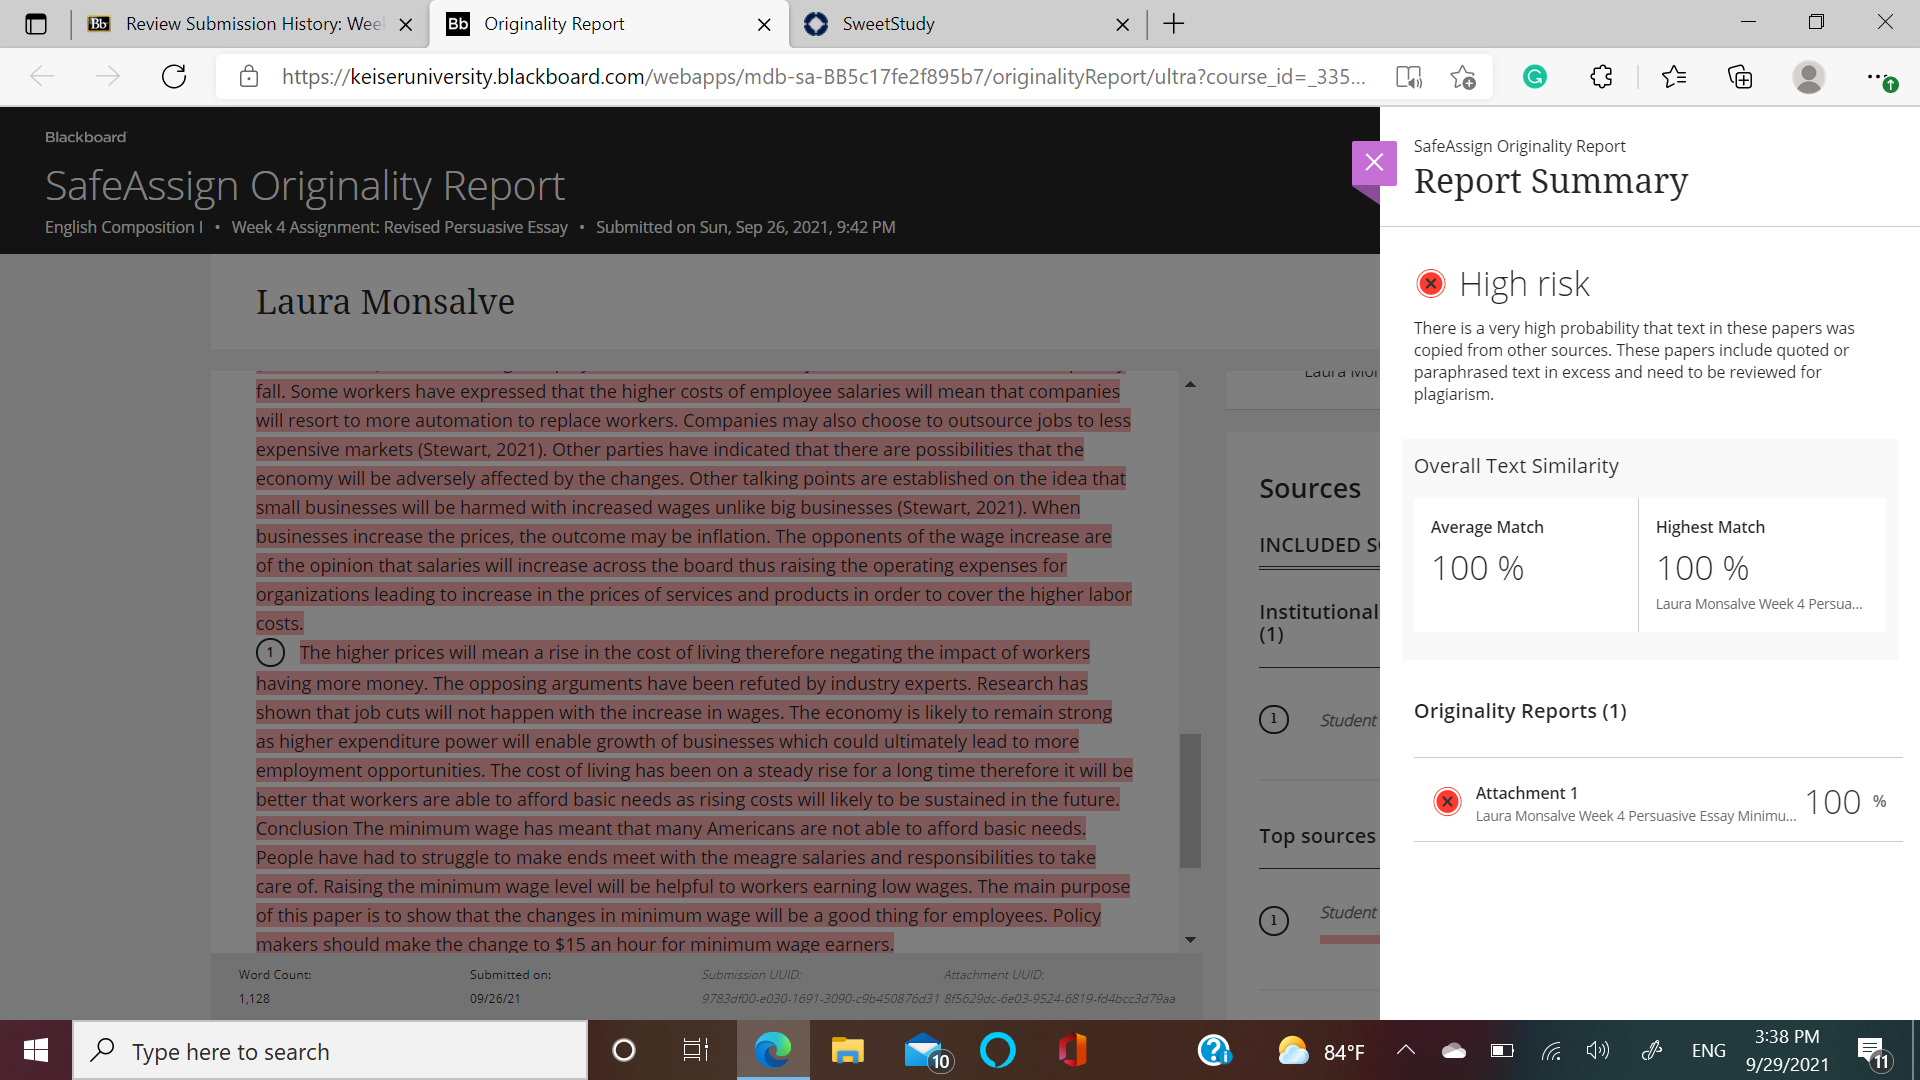Open the Mail app

[926, 1051]
